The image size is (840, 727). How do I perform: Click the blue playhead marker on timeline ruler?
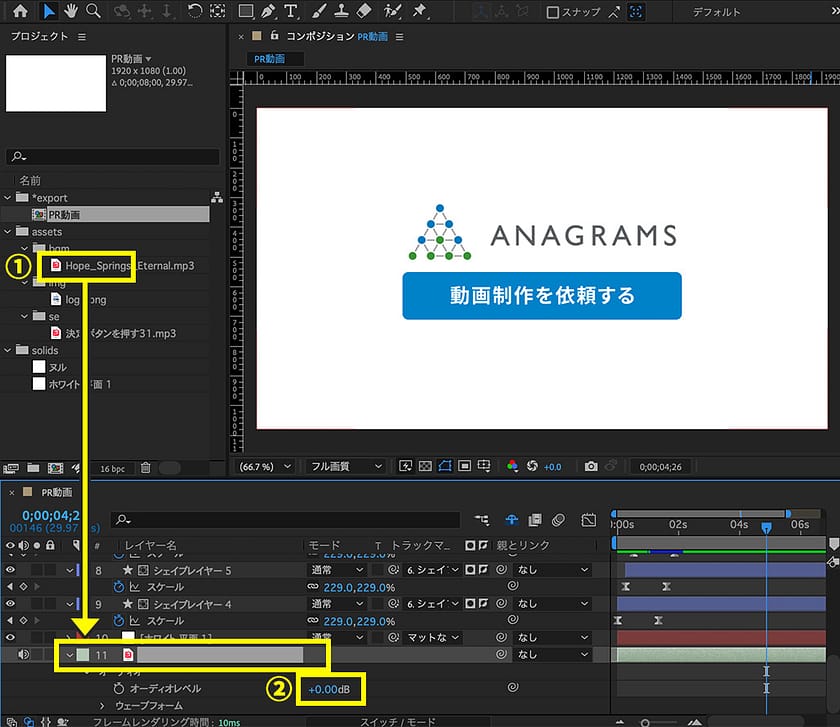tap(766, 525)
